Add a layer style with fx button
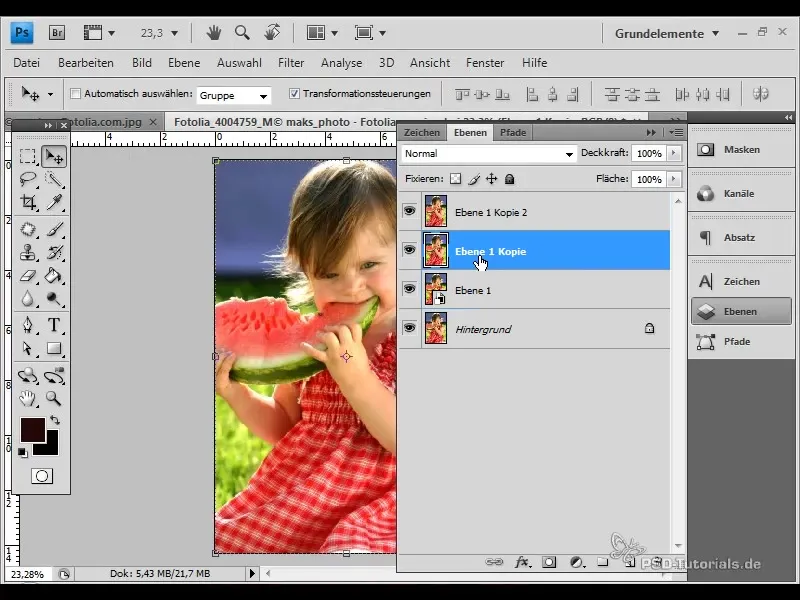 pyautogui.click(x=522, y=562)
